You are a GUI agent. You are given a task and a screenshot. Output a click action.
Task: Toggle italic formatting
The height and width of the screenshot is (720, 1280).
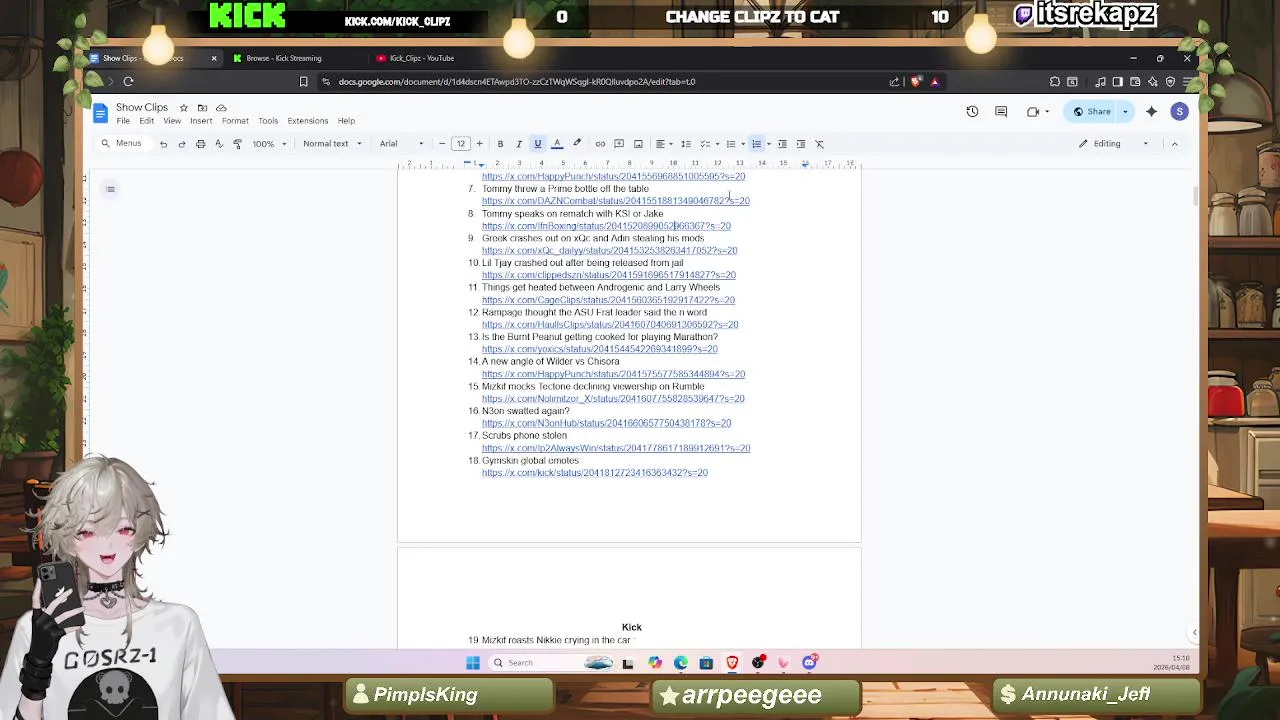[x=518, y=144]
